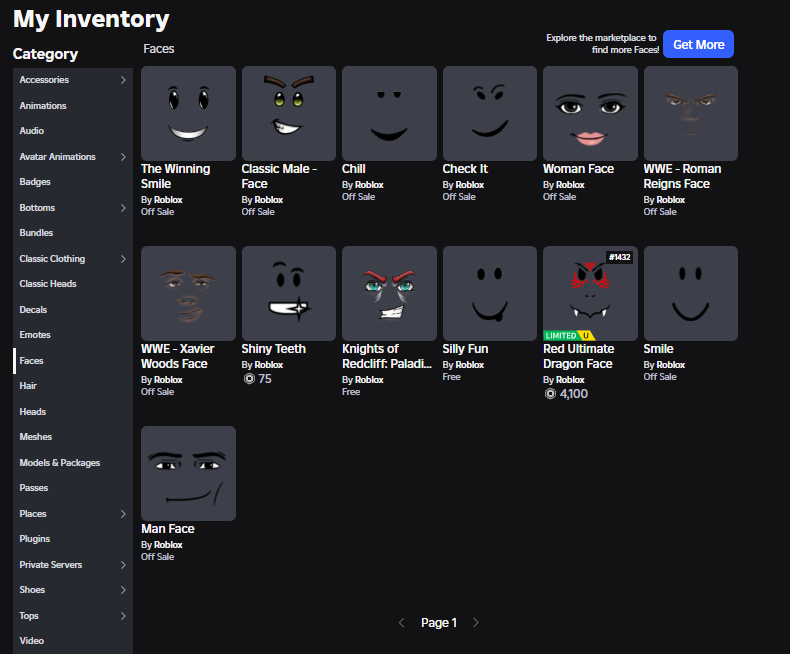790x654 pixels.
Task: Open WWE - Roman Reigns Face thumbnail
Action: pyautogui.click(x=691, y=113)
